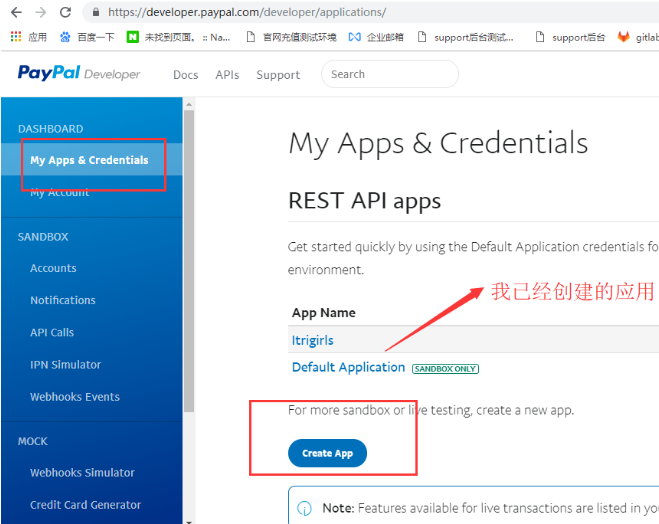
Task: Click the SANDBOX ONLY badge
Action: (x=445, y=369)
